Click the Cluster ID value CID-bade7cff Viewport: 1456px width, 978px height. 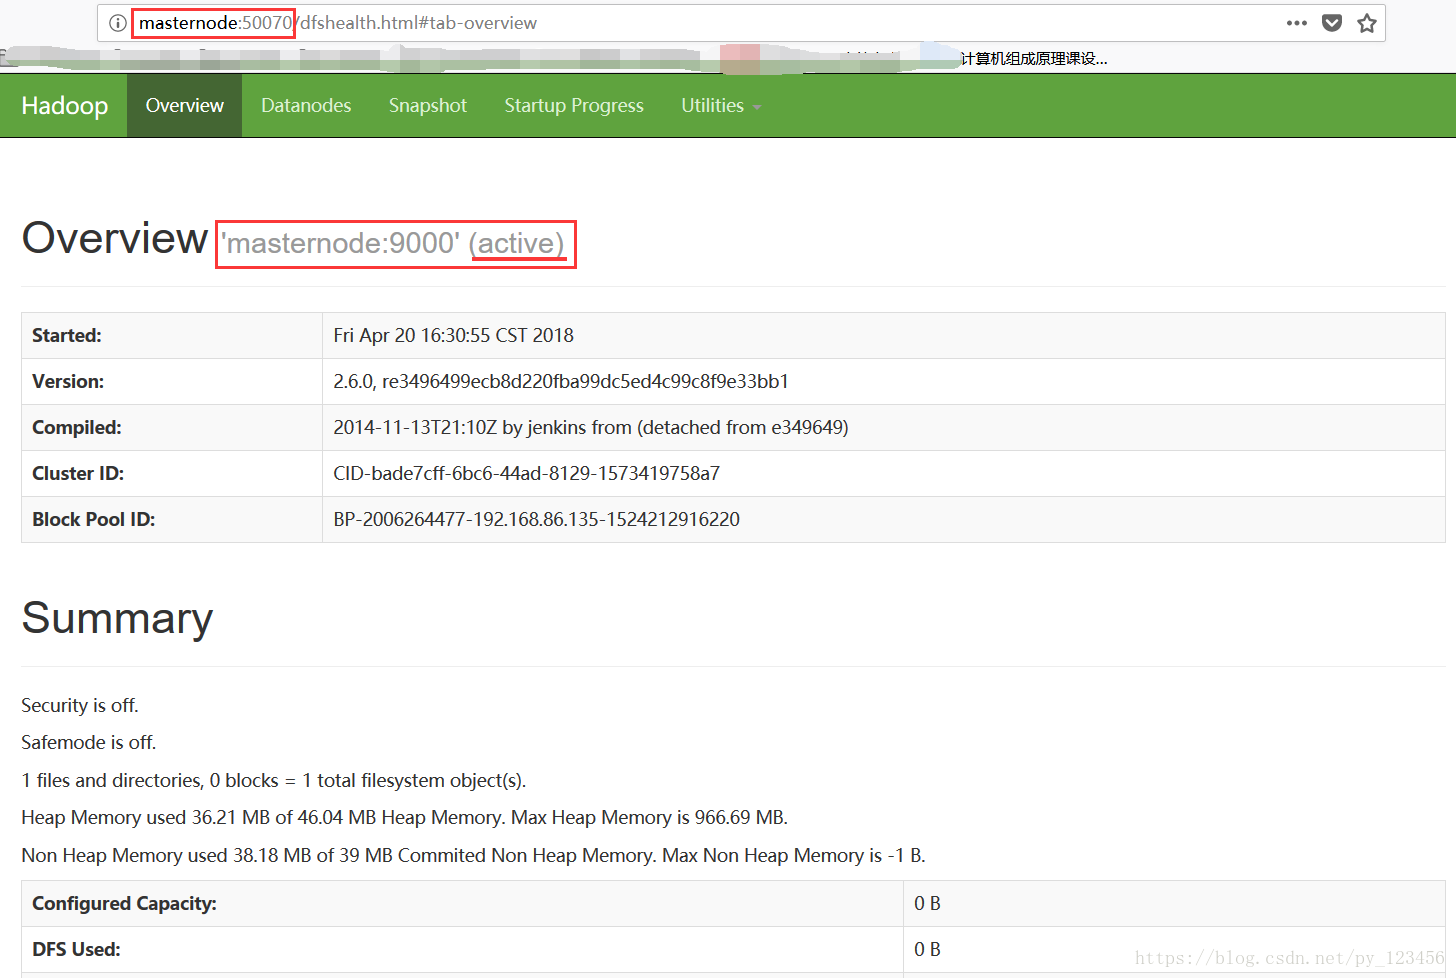(x=527, y=474)
